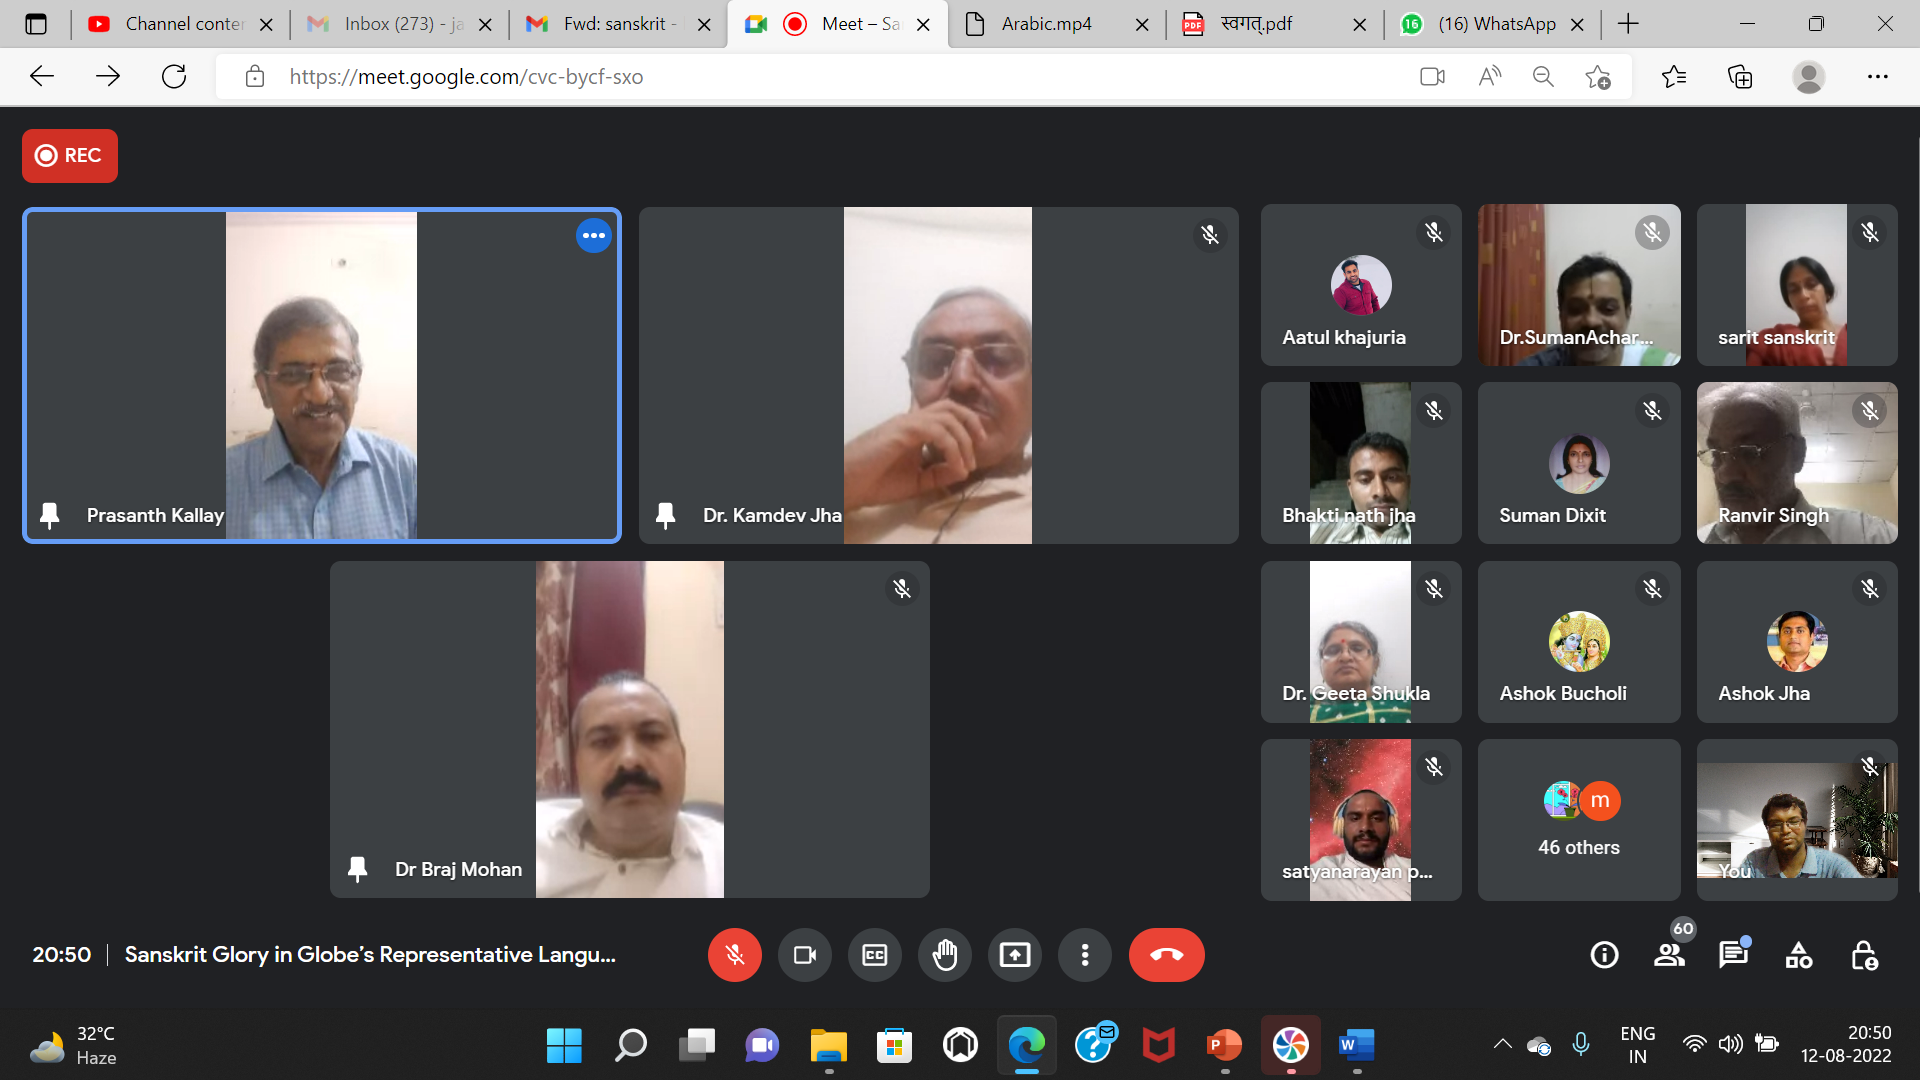This screenshot has height=1080, width=1920.
Task: Open the meeting details info icon
Action: pos(1604,955)
